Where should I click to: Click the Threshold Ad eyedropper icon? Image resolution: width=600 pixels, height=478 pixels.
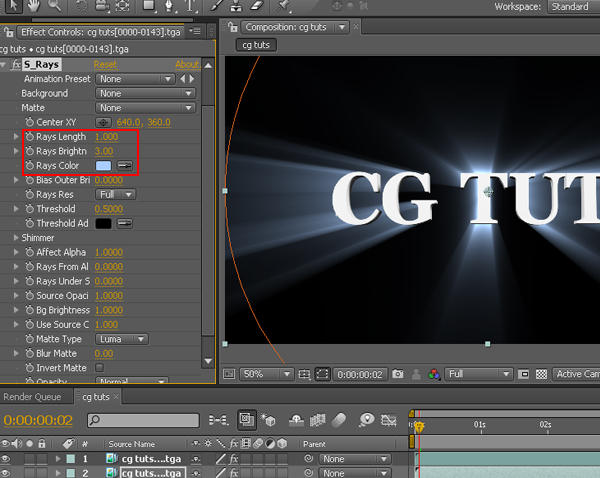127,223
